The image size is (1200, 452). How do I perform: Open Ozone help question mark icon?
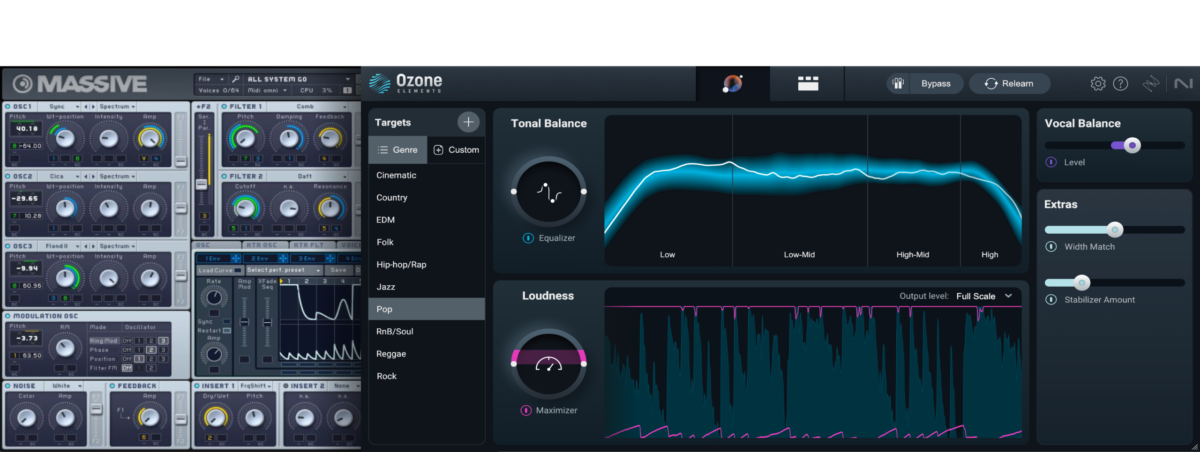pyautogui.click(x=1121, y=84)
